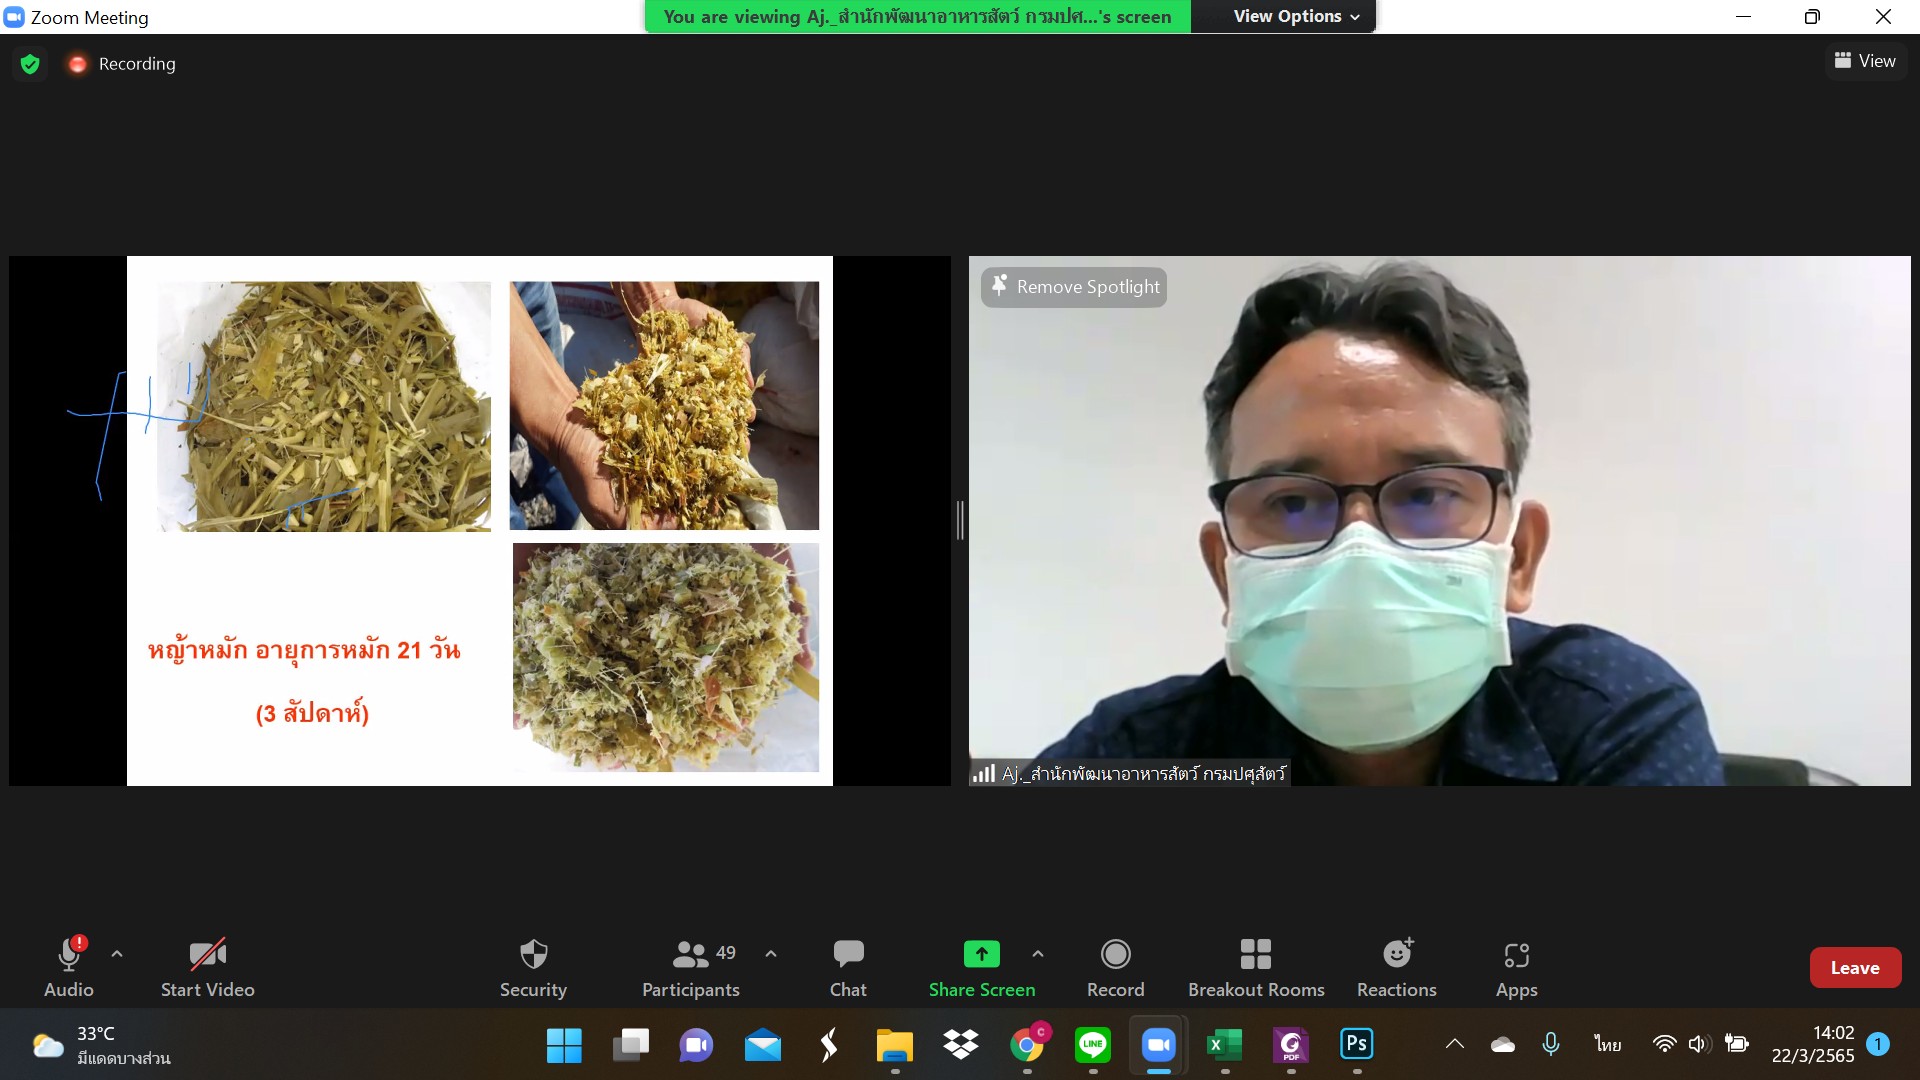Open Windows Start menu
This screenshot has height=1080, width=1920.
(564, 1045)
